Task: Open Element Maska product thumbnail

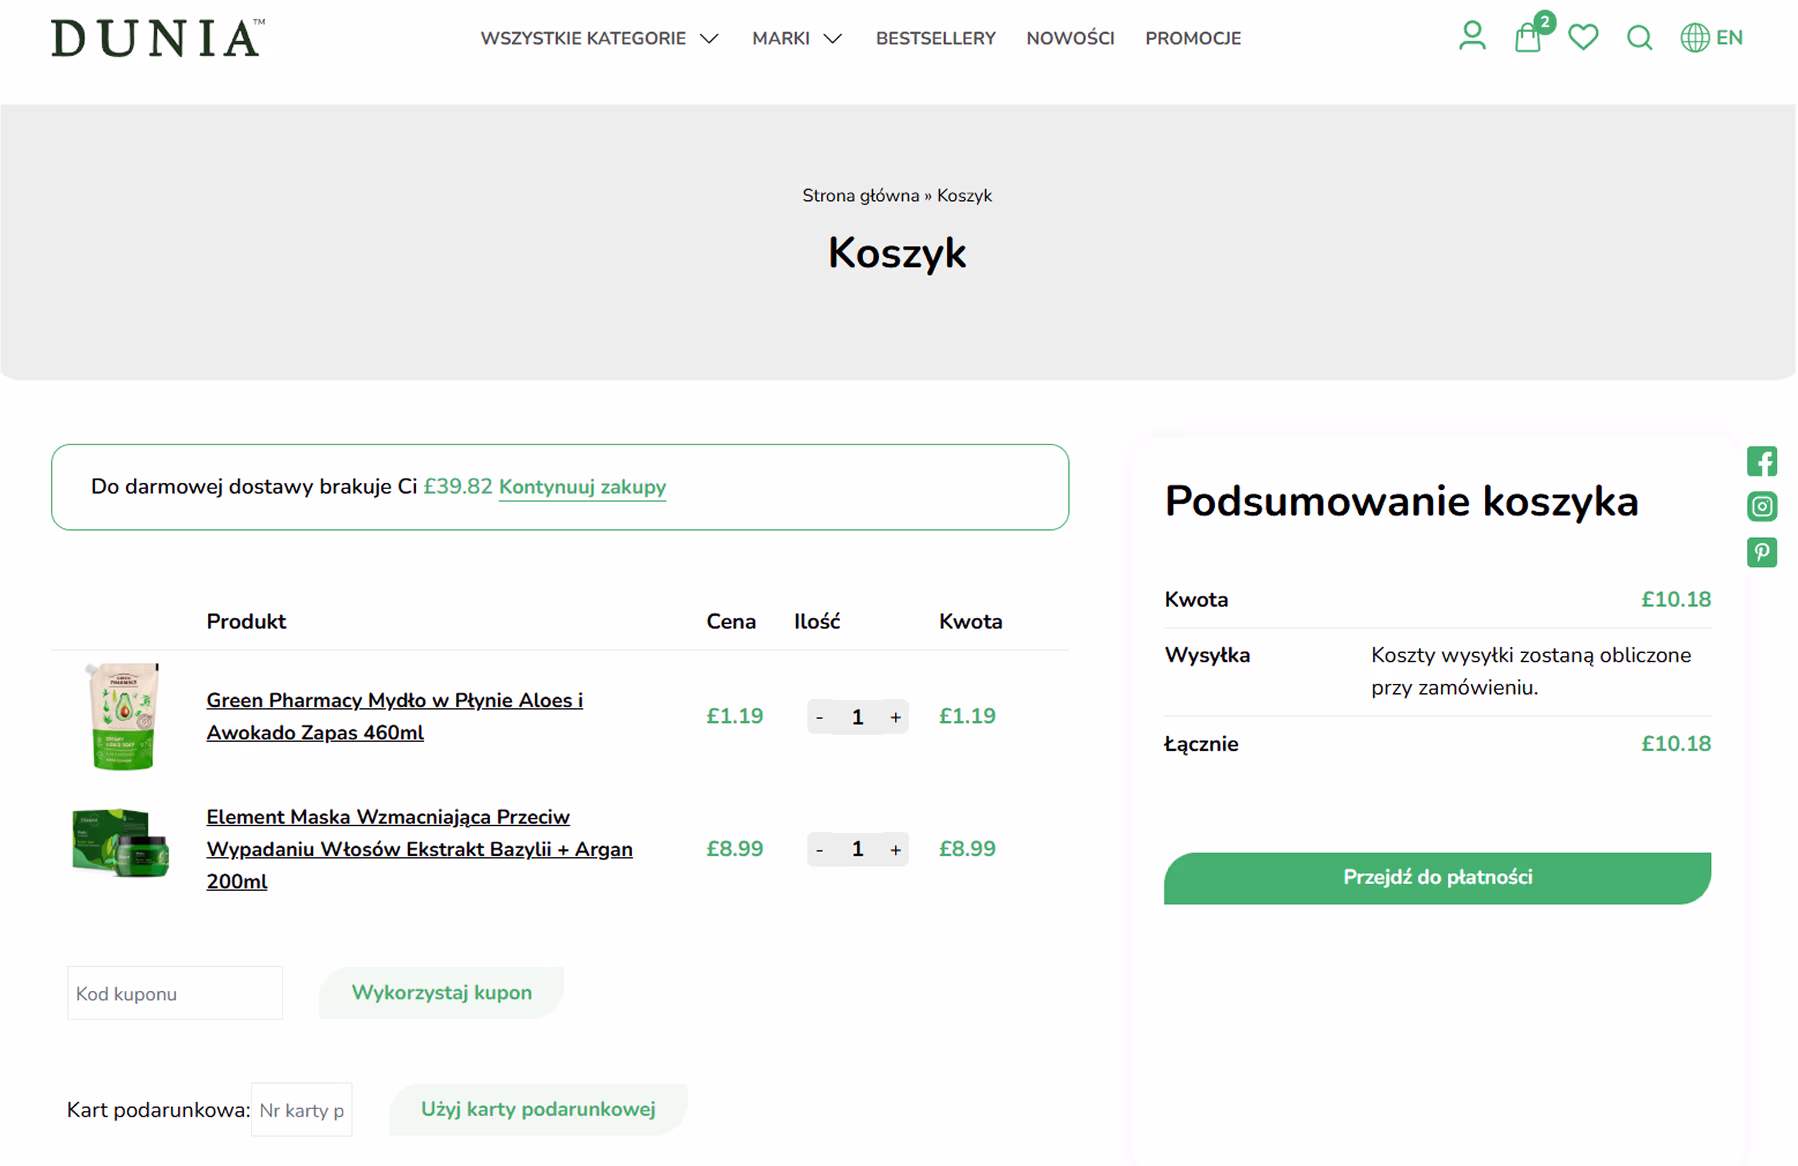Action: coord(121,843)
